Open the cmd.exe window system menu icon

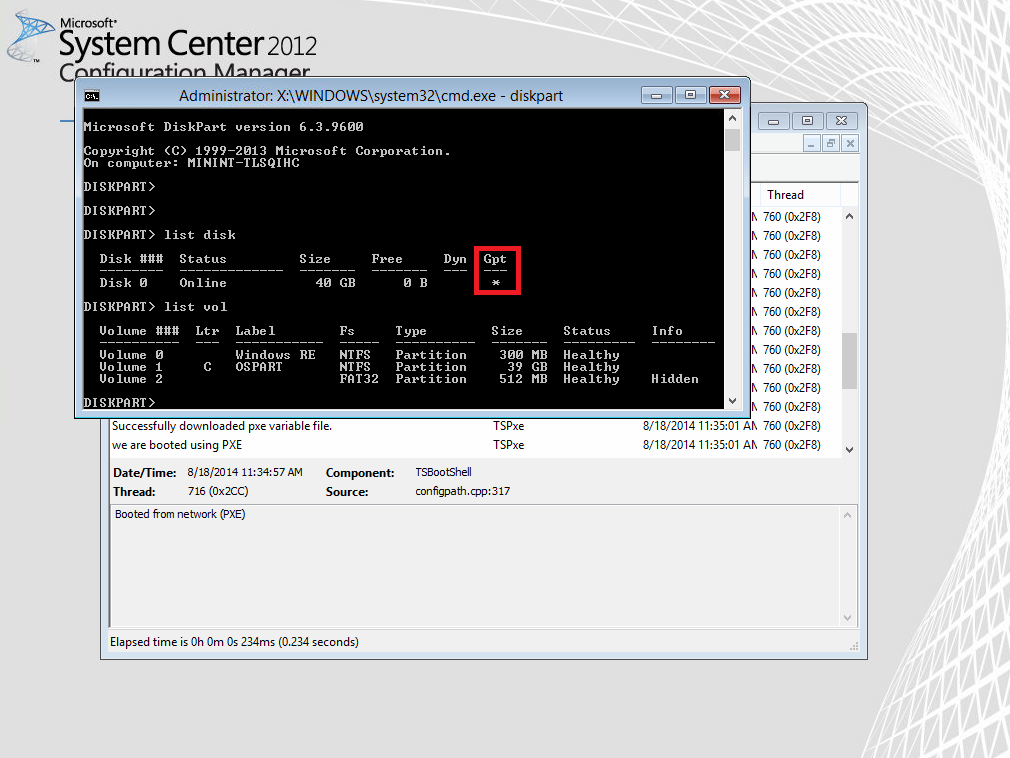[x=91, y=96]
